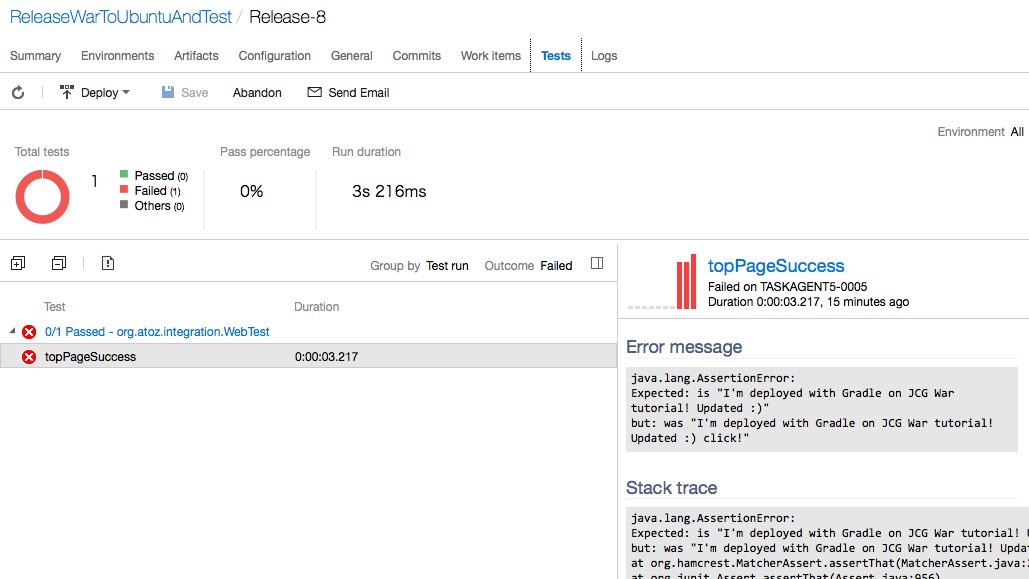
Task: Click the 0% pass percentage value
Action: point(251,191)
